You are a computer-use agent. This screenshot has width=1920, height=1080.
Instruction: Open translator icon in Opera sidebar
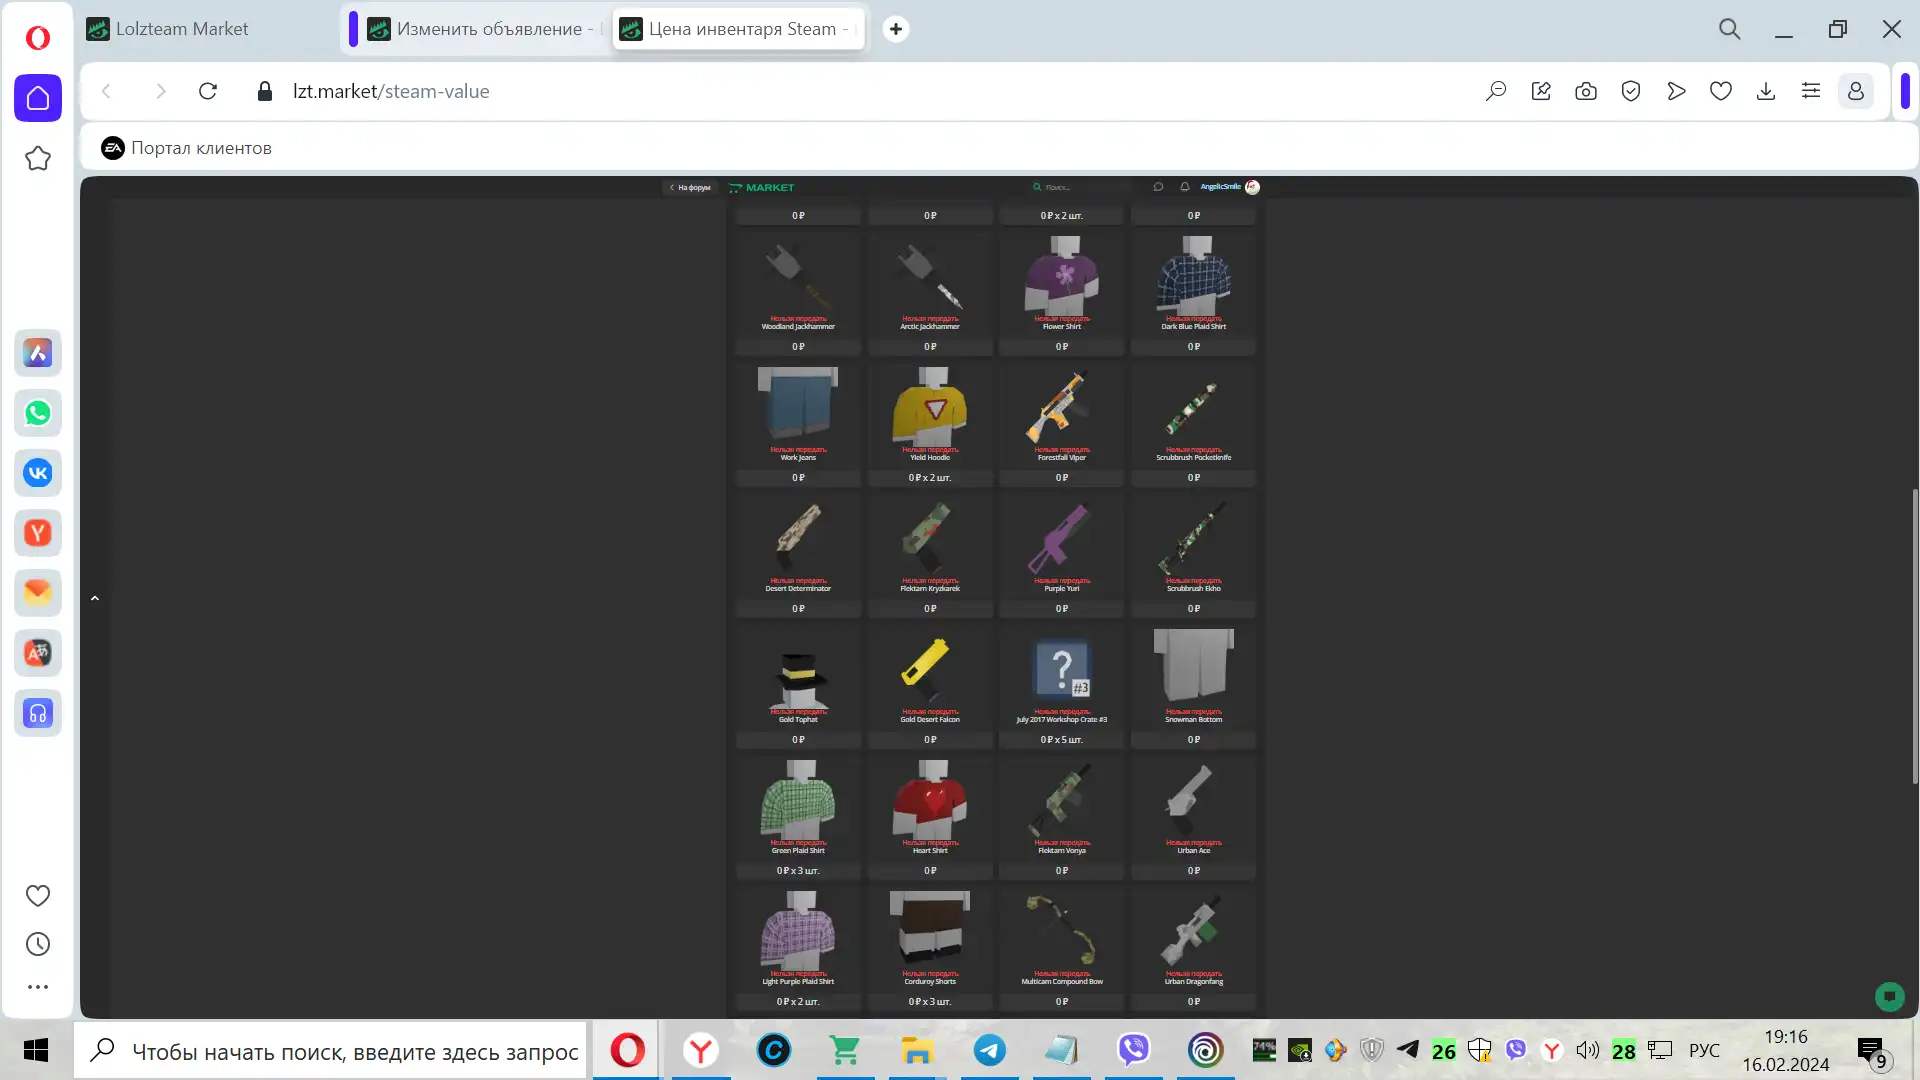[x=38, y=653]
